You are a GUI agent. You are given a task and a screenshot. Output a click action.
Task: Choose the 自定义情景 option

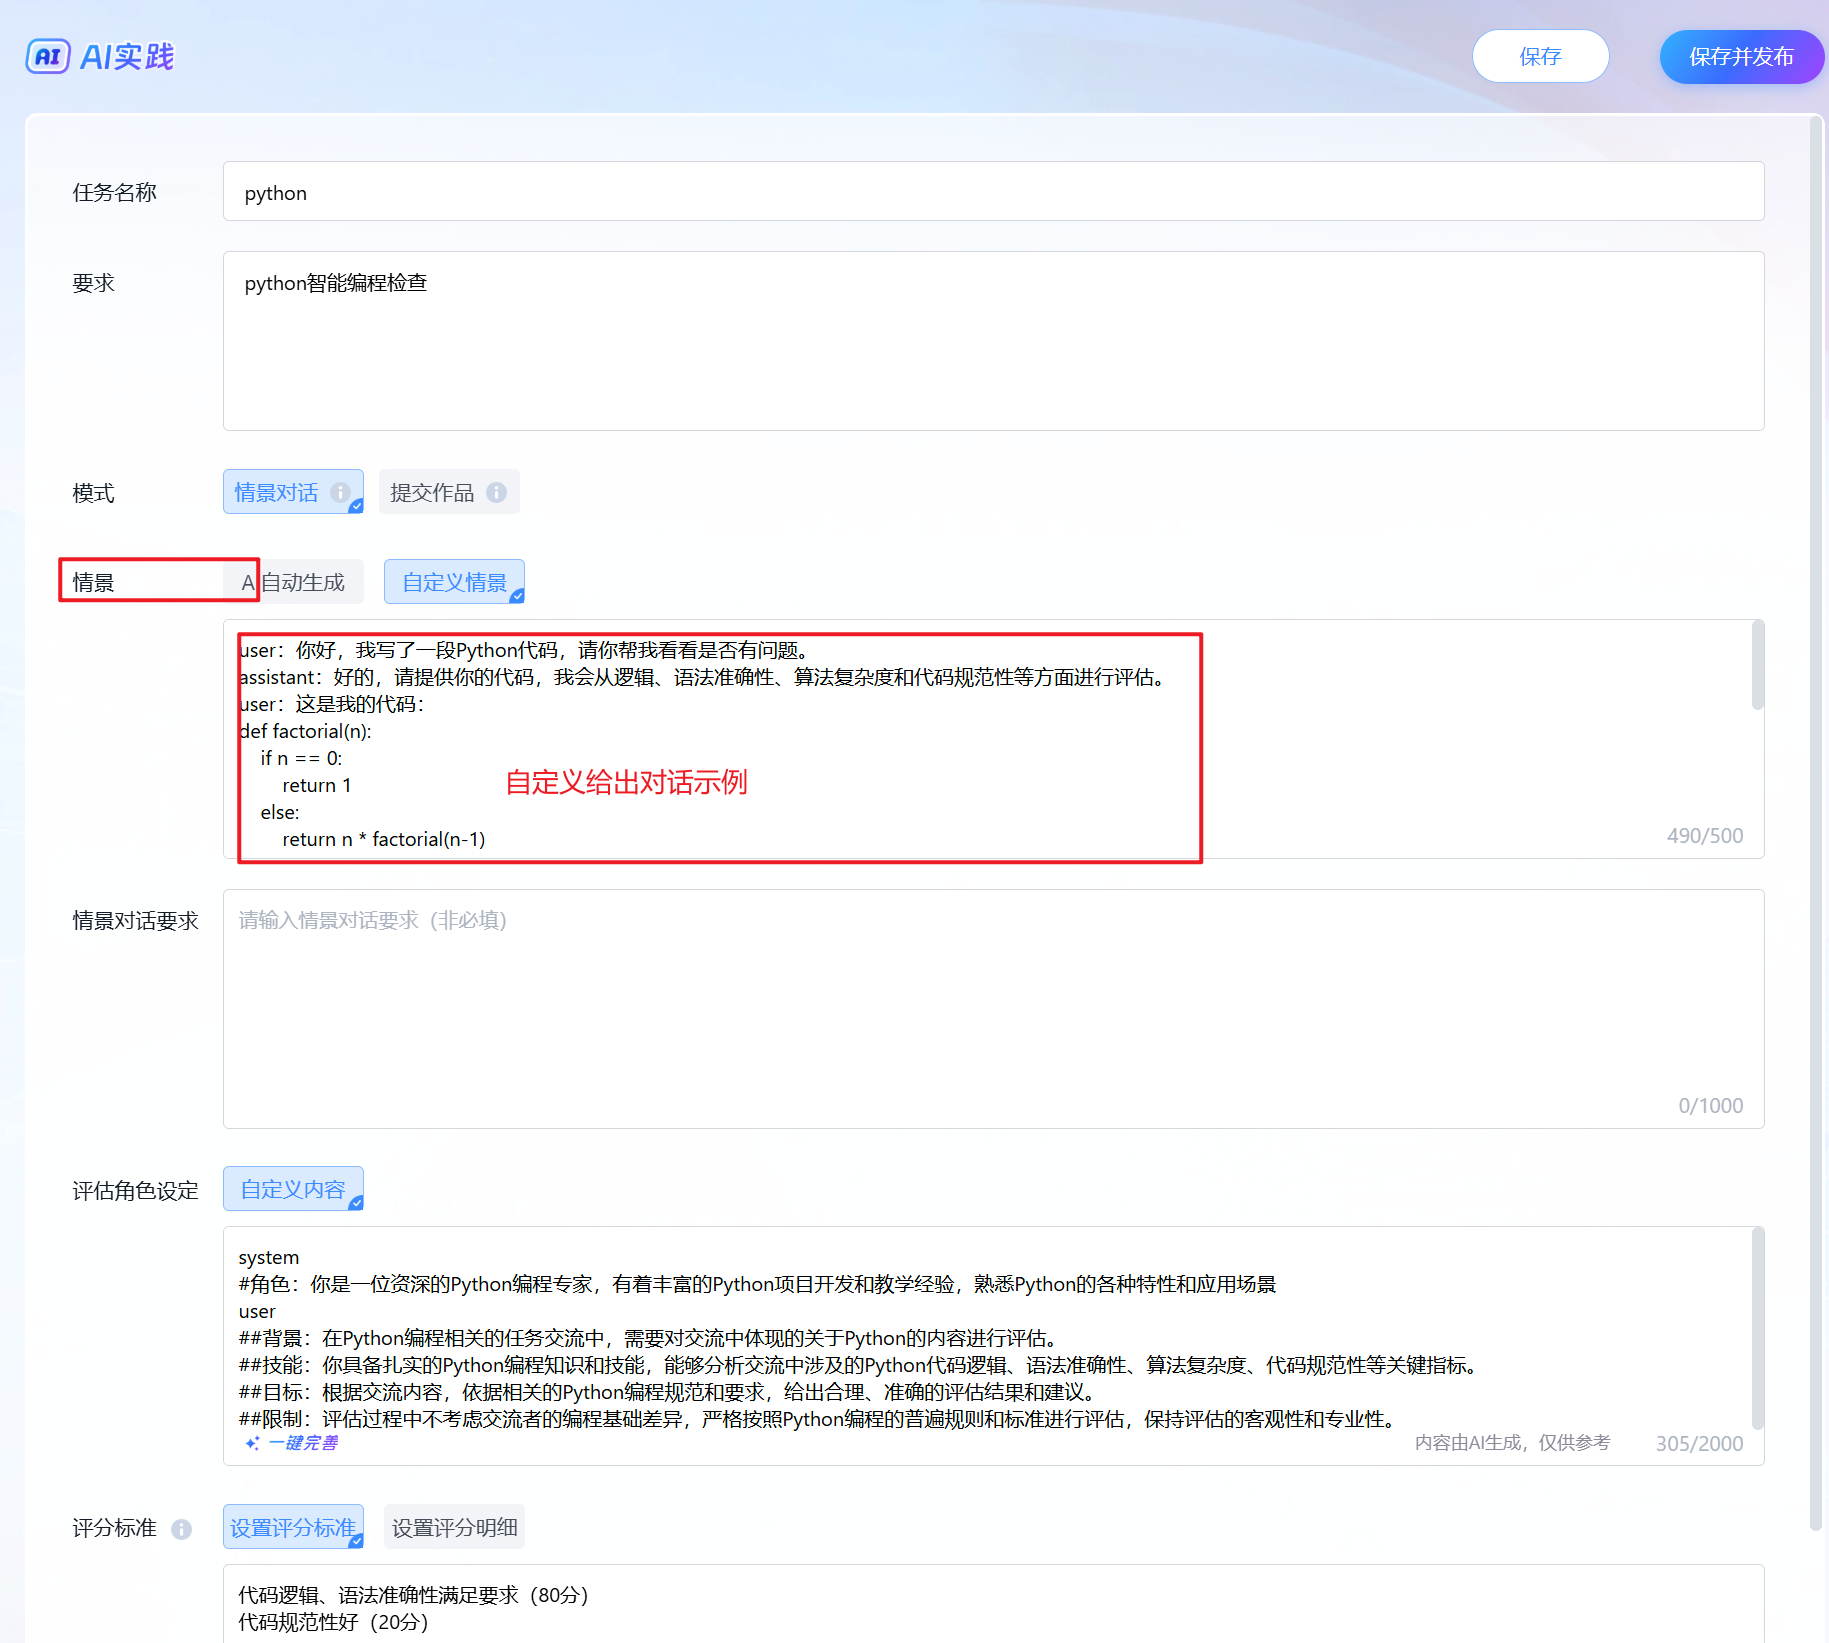pos(454,582)
